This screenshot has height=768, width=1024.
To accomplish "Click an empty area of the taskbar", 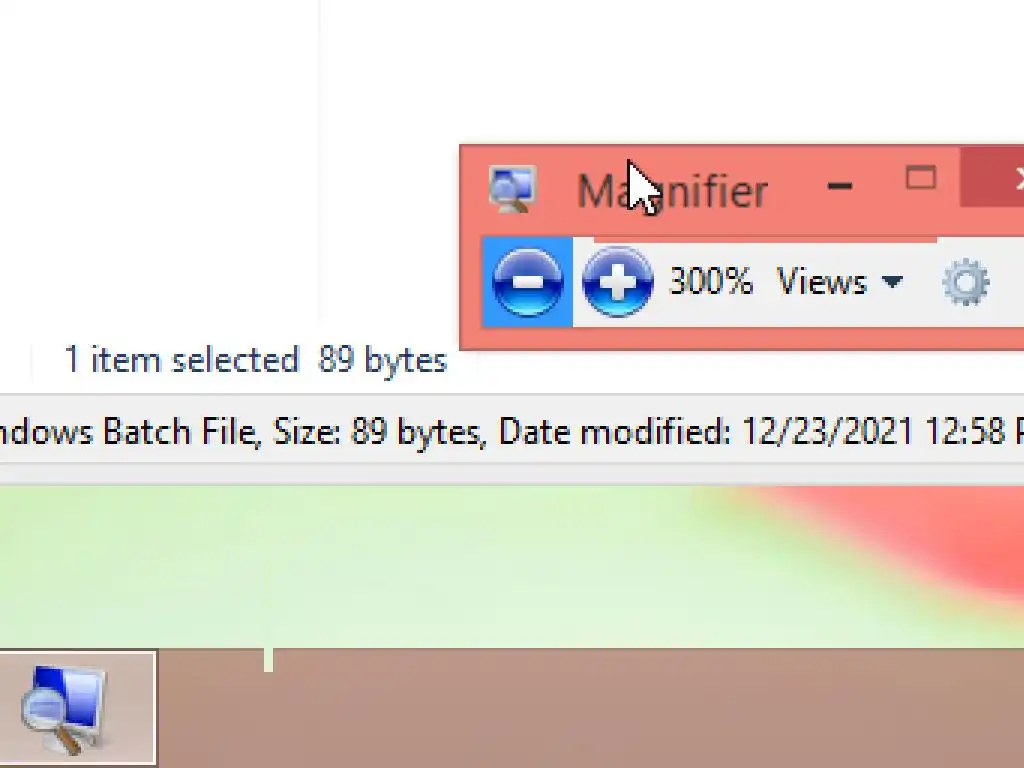I will (588, 709).
